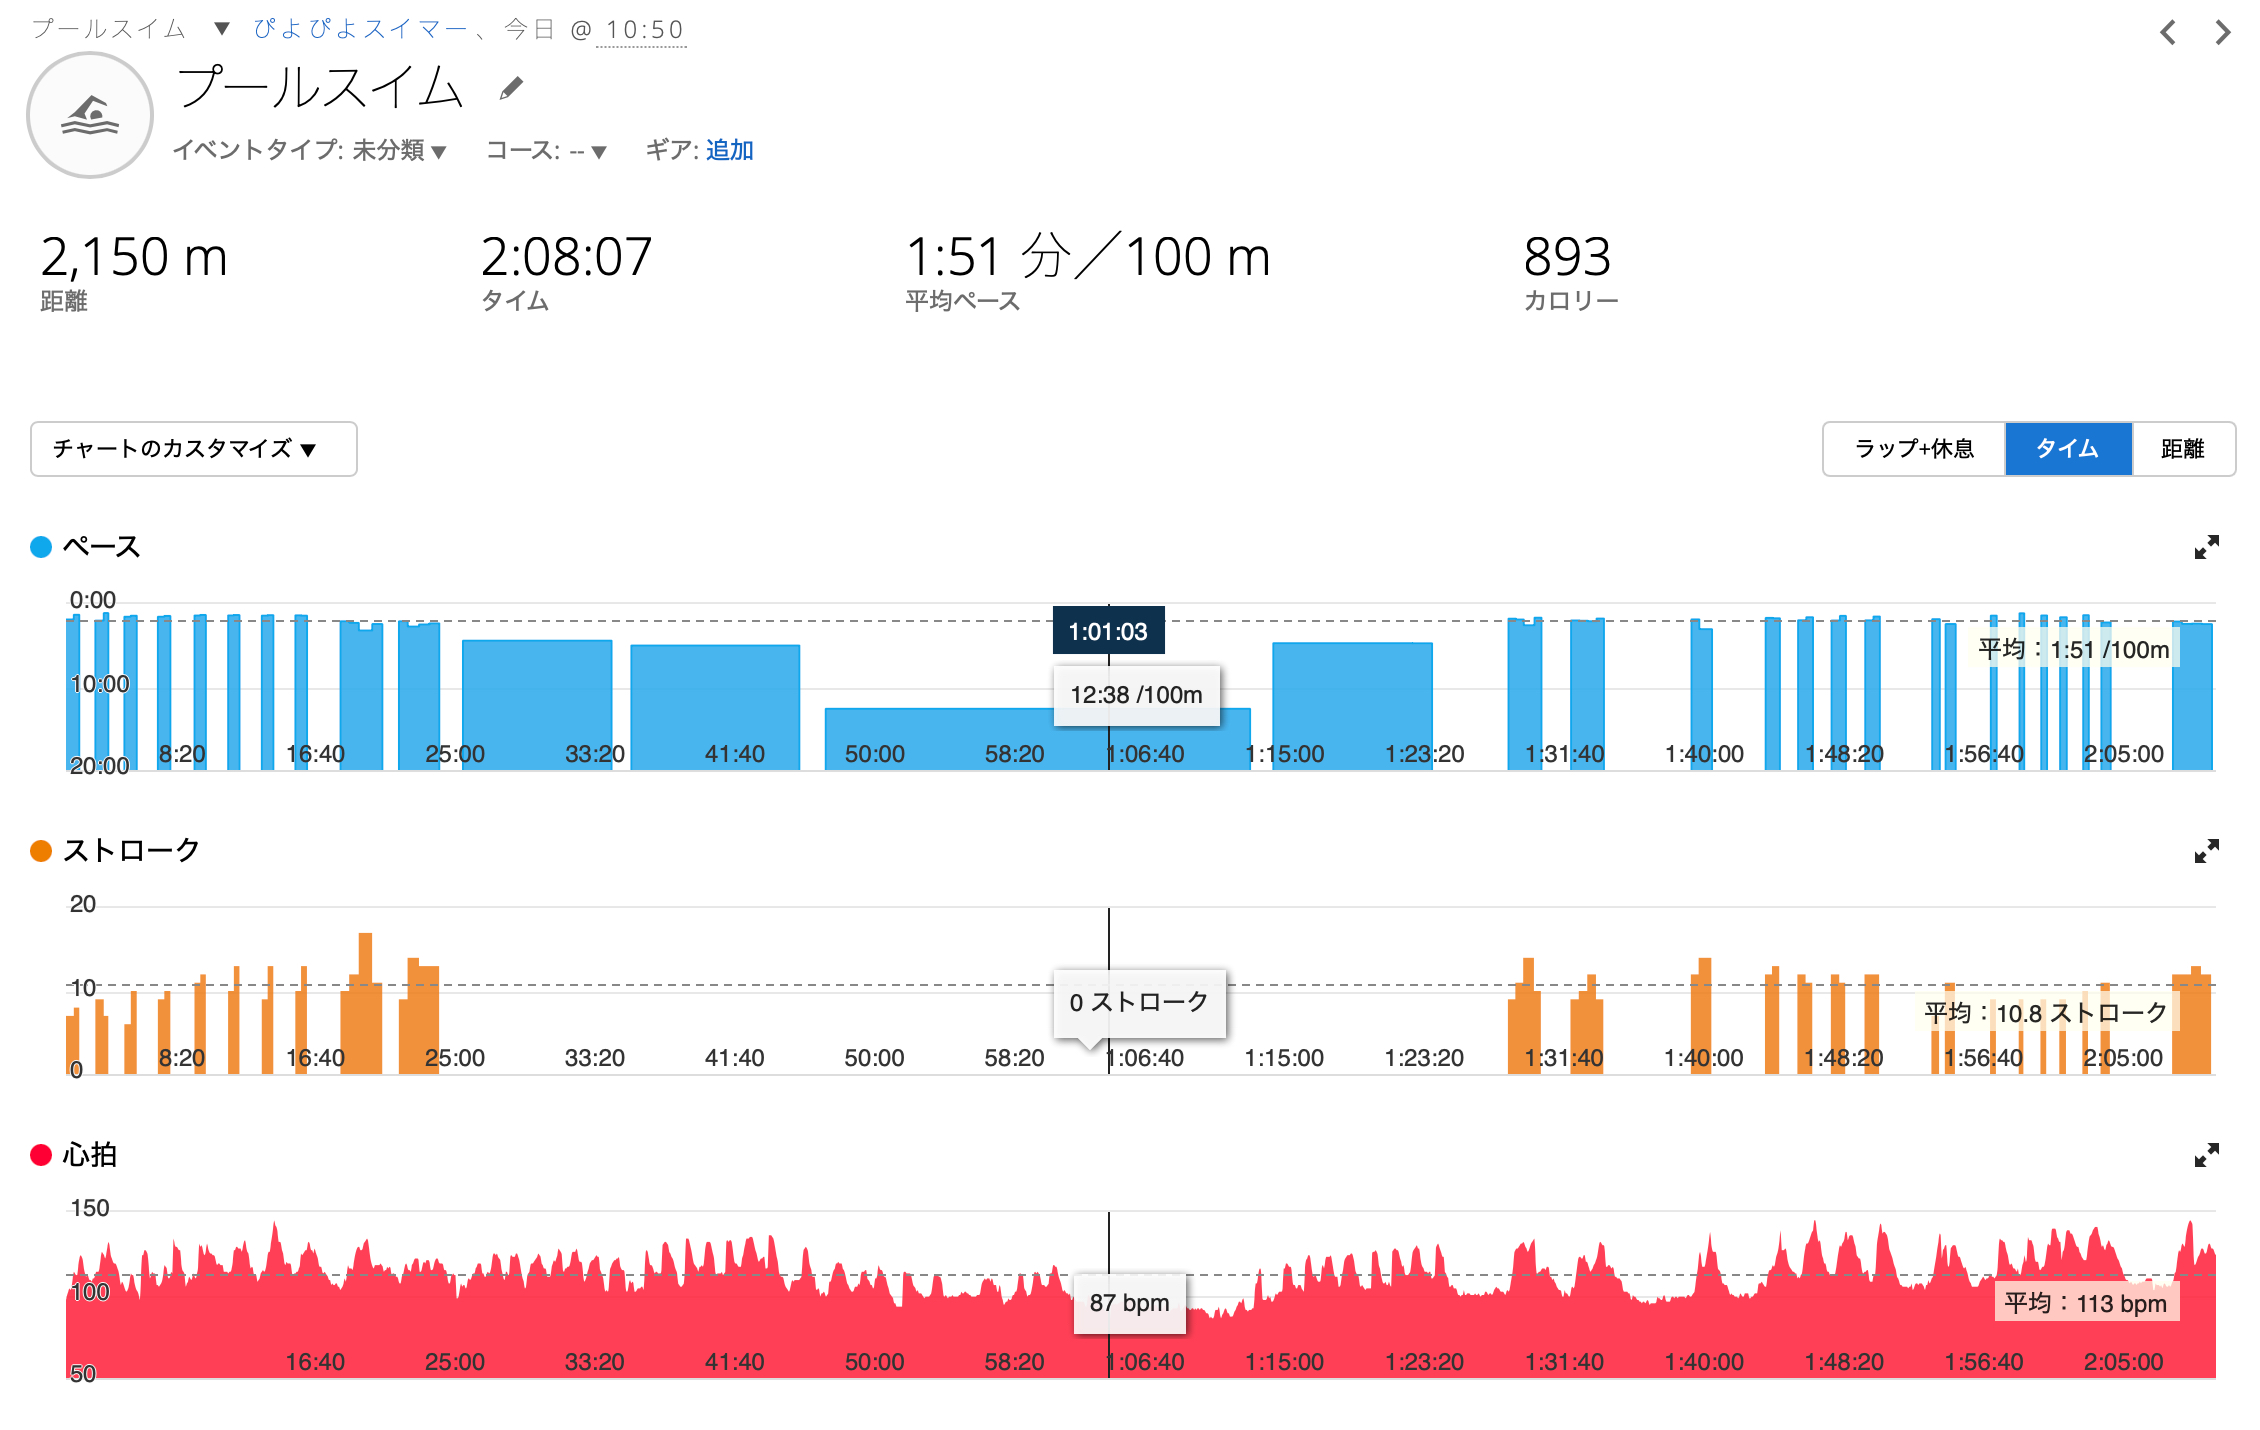
Task: Click the blue ペース legend dot
Action: (x=41, y=547)
